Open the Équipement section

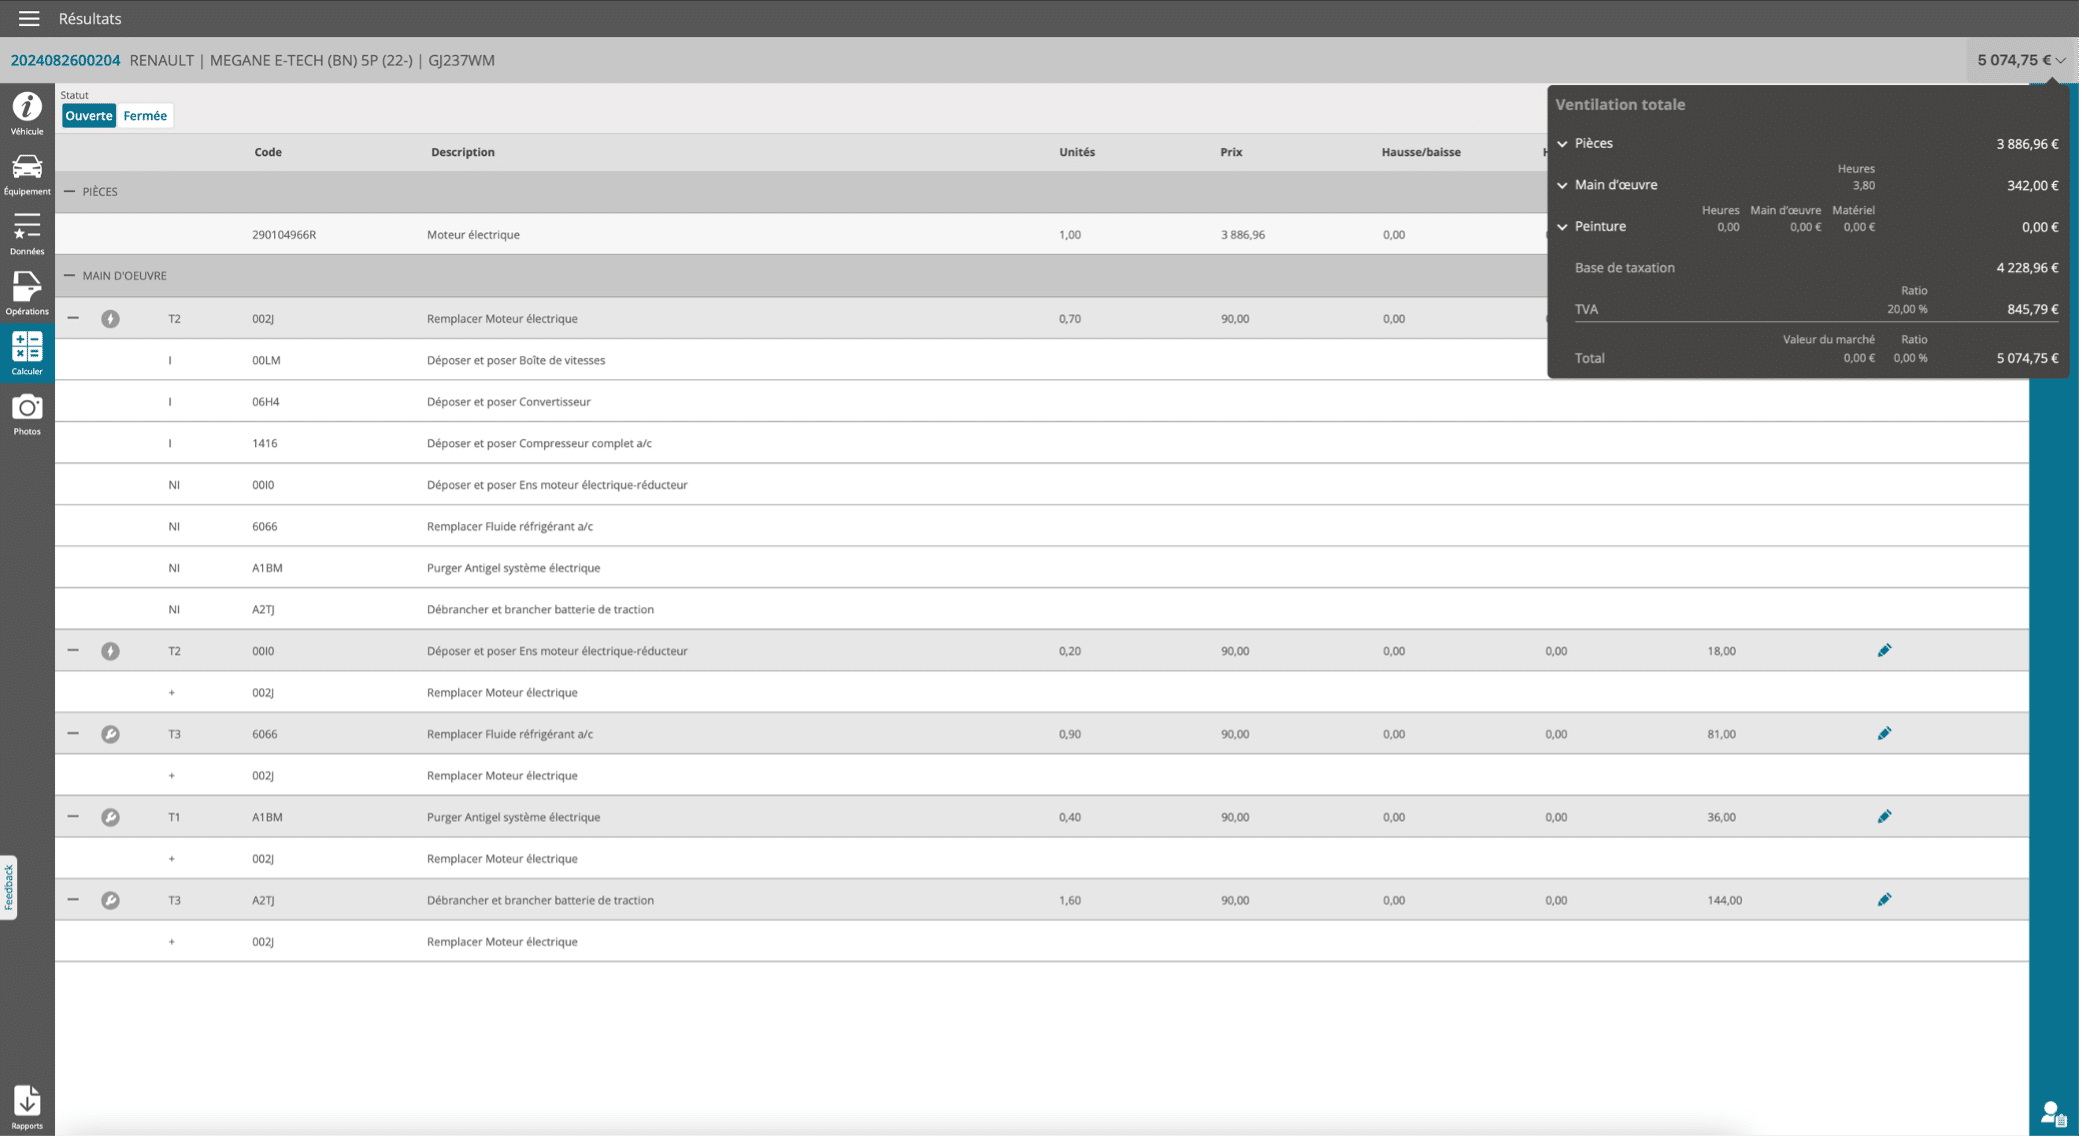27,173
